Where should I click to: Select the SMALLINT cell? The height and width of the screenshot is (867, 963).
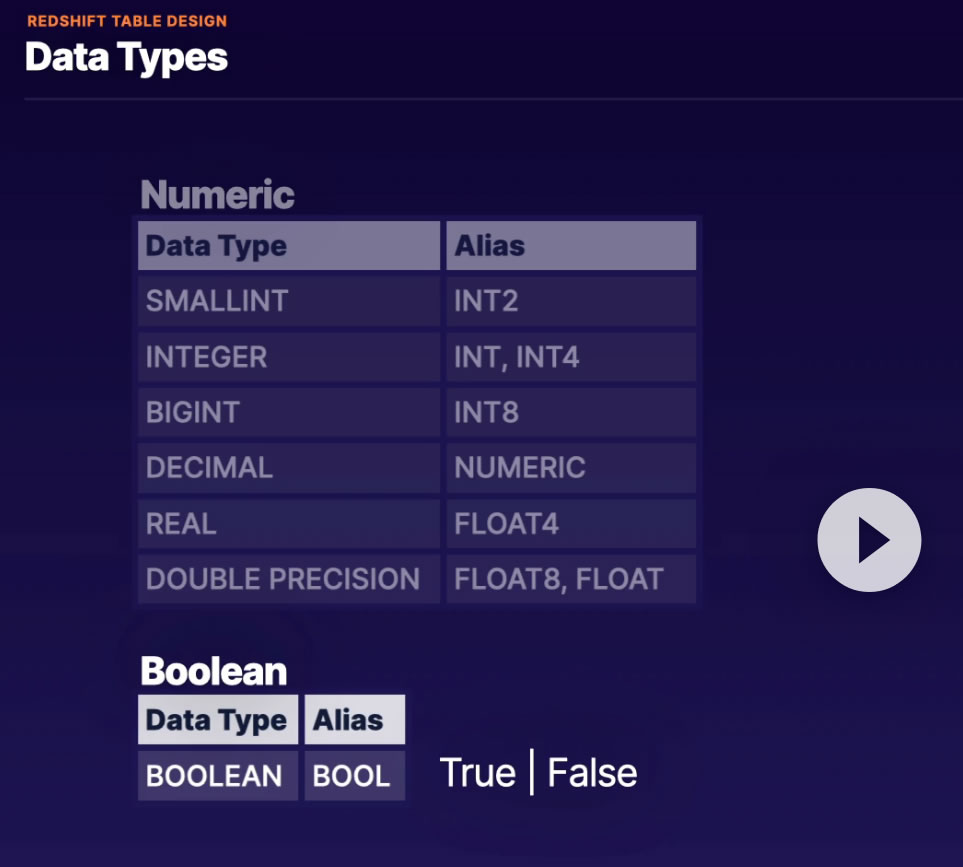click(288, 301)
